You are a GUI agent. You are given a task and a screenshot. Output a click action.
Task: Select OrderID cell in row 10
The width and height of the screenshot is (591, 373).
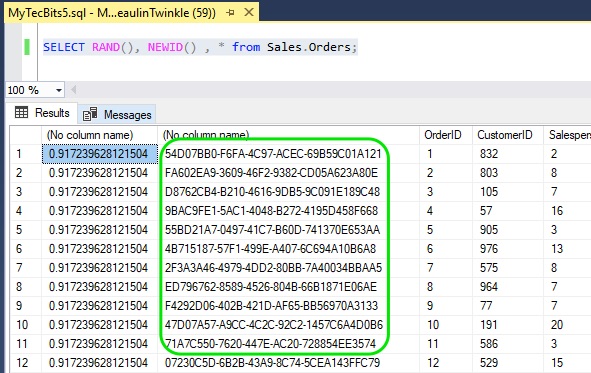pyautogui.click(x=446, y=325)
